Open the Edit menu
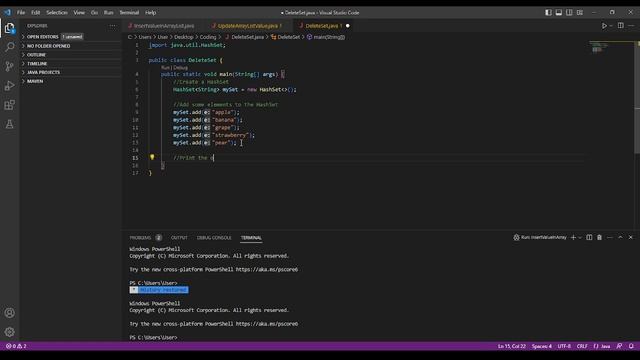Screen dimensions: 640x360 click(36, 13)
